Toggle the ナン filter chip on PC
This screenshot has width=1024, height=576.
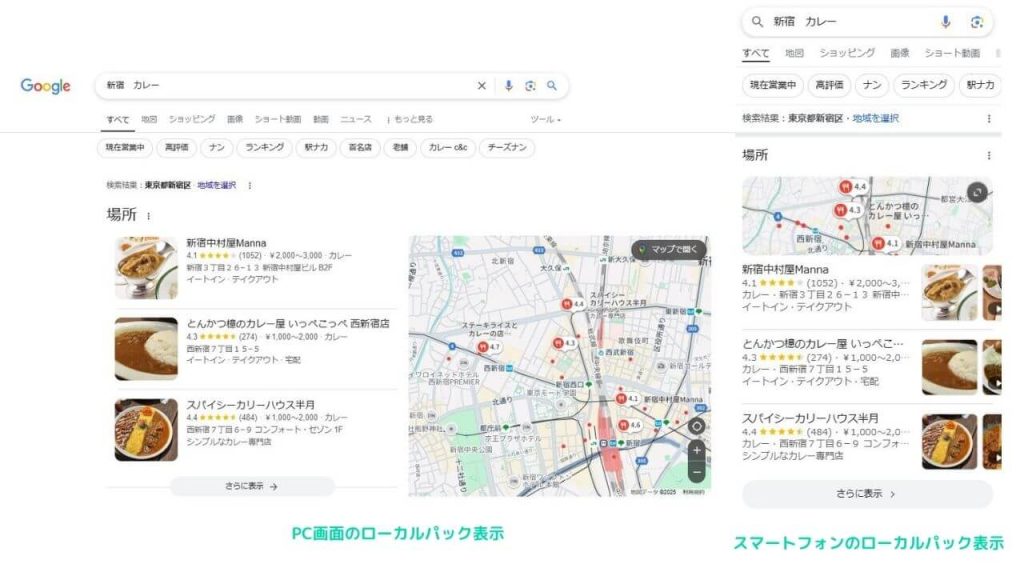(217, 148)
